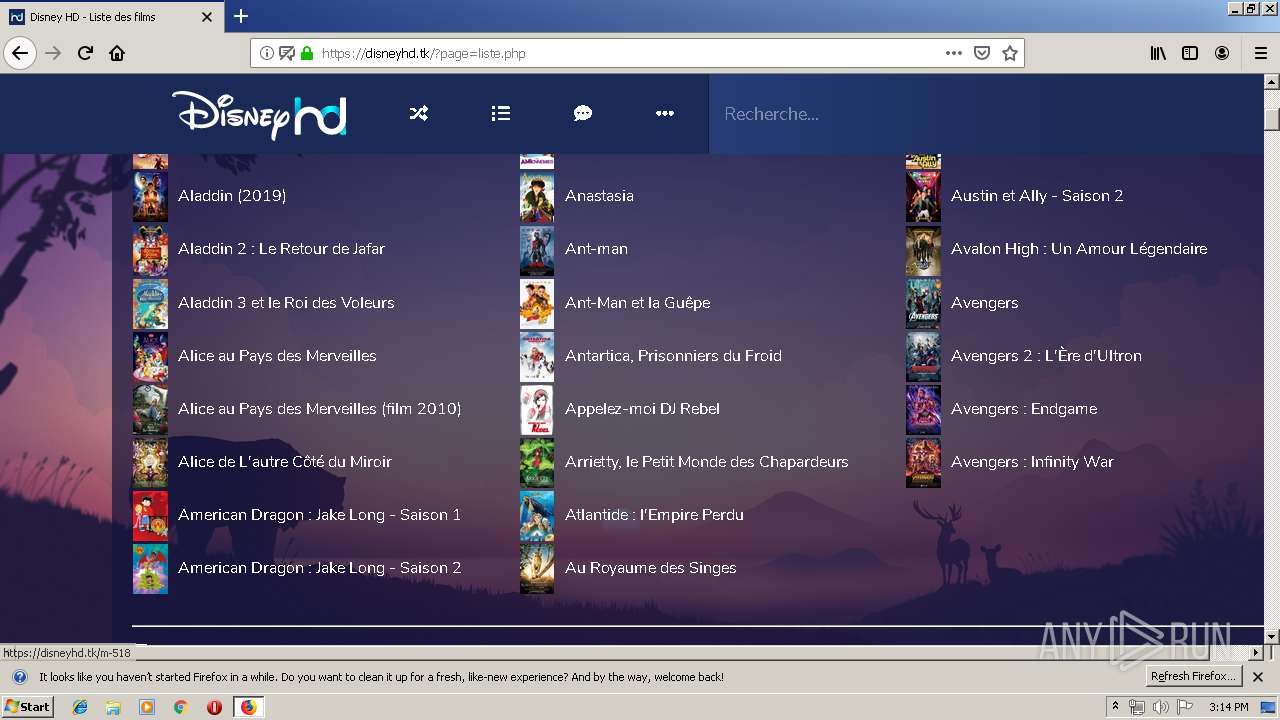
Task: Open the chat comments icon
Action: coord(583,114)
